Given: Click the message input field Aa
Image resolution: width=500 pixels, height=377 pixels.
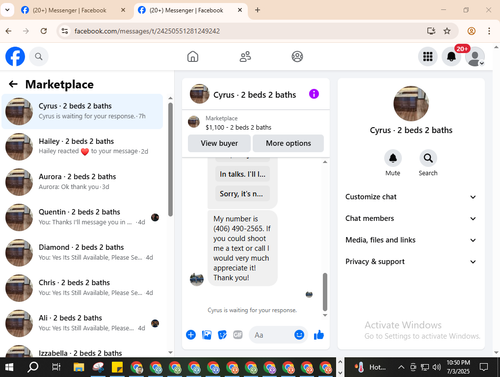Looking at the screenshot, I should (x=272, y=335).
